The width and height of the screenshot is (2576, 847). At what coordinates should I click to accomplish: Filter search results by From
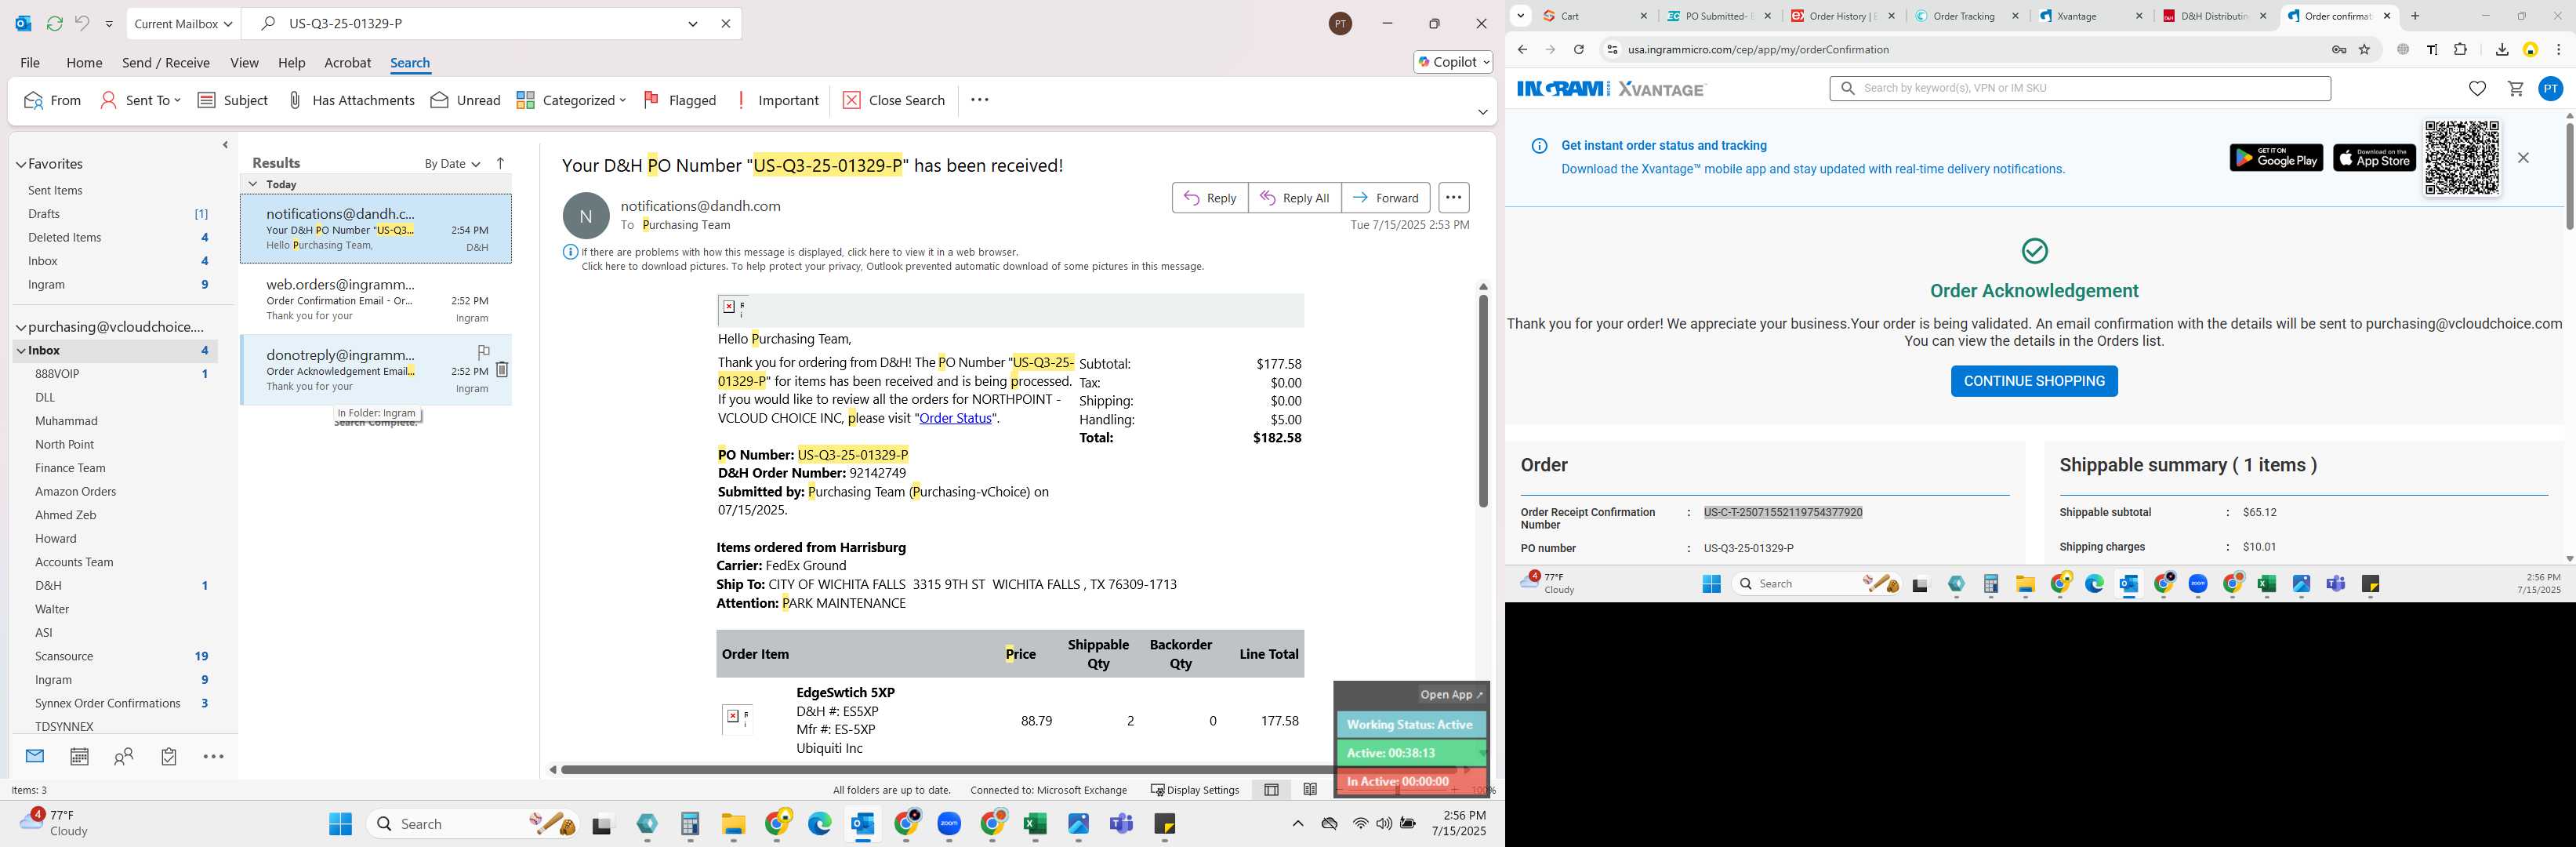52,100
